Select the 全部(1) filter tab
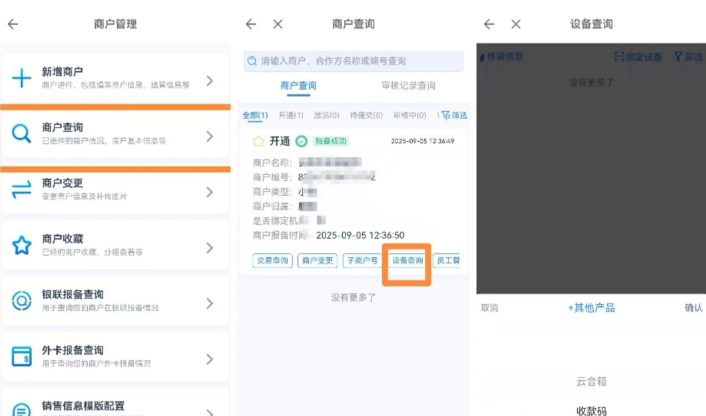This screenshot has height=416, width=706. pos(255,115)
